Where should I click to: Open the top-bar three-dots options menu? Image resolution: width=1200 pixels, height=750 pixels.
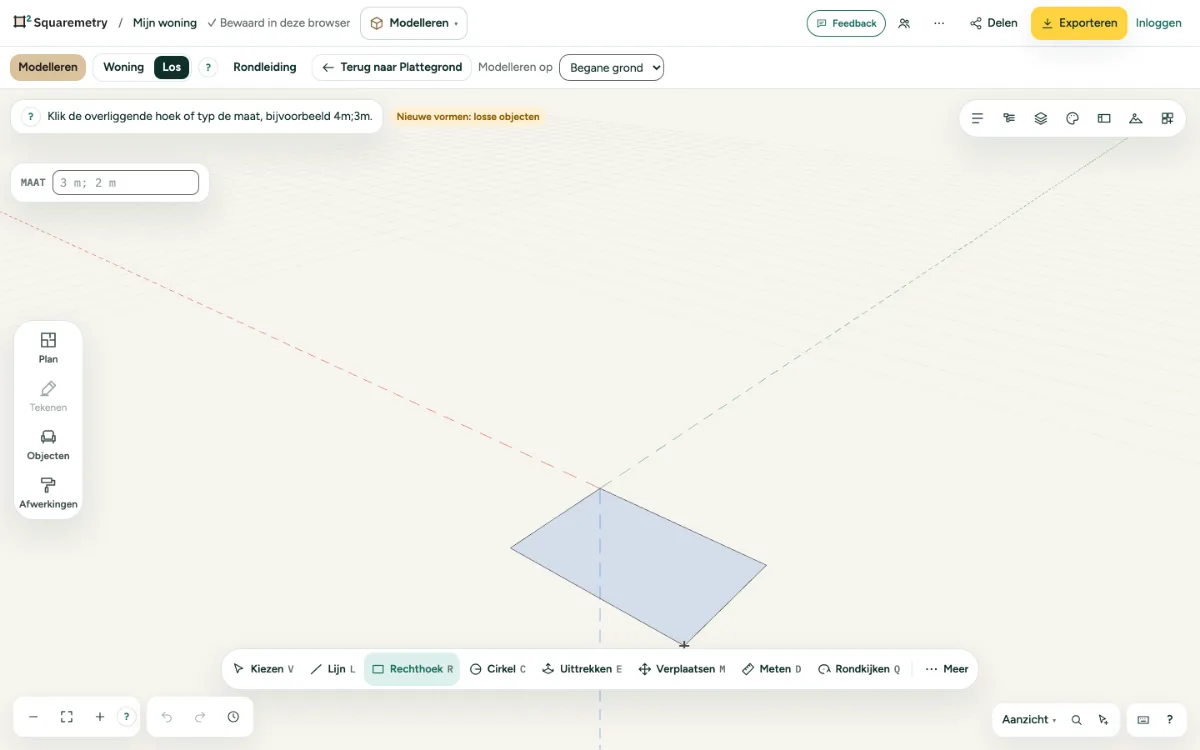point(939,23)
